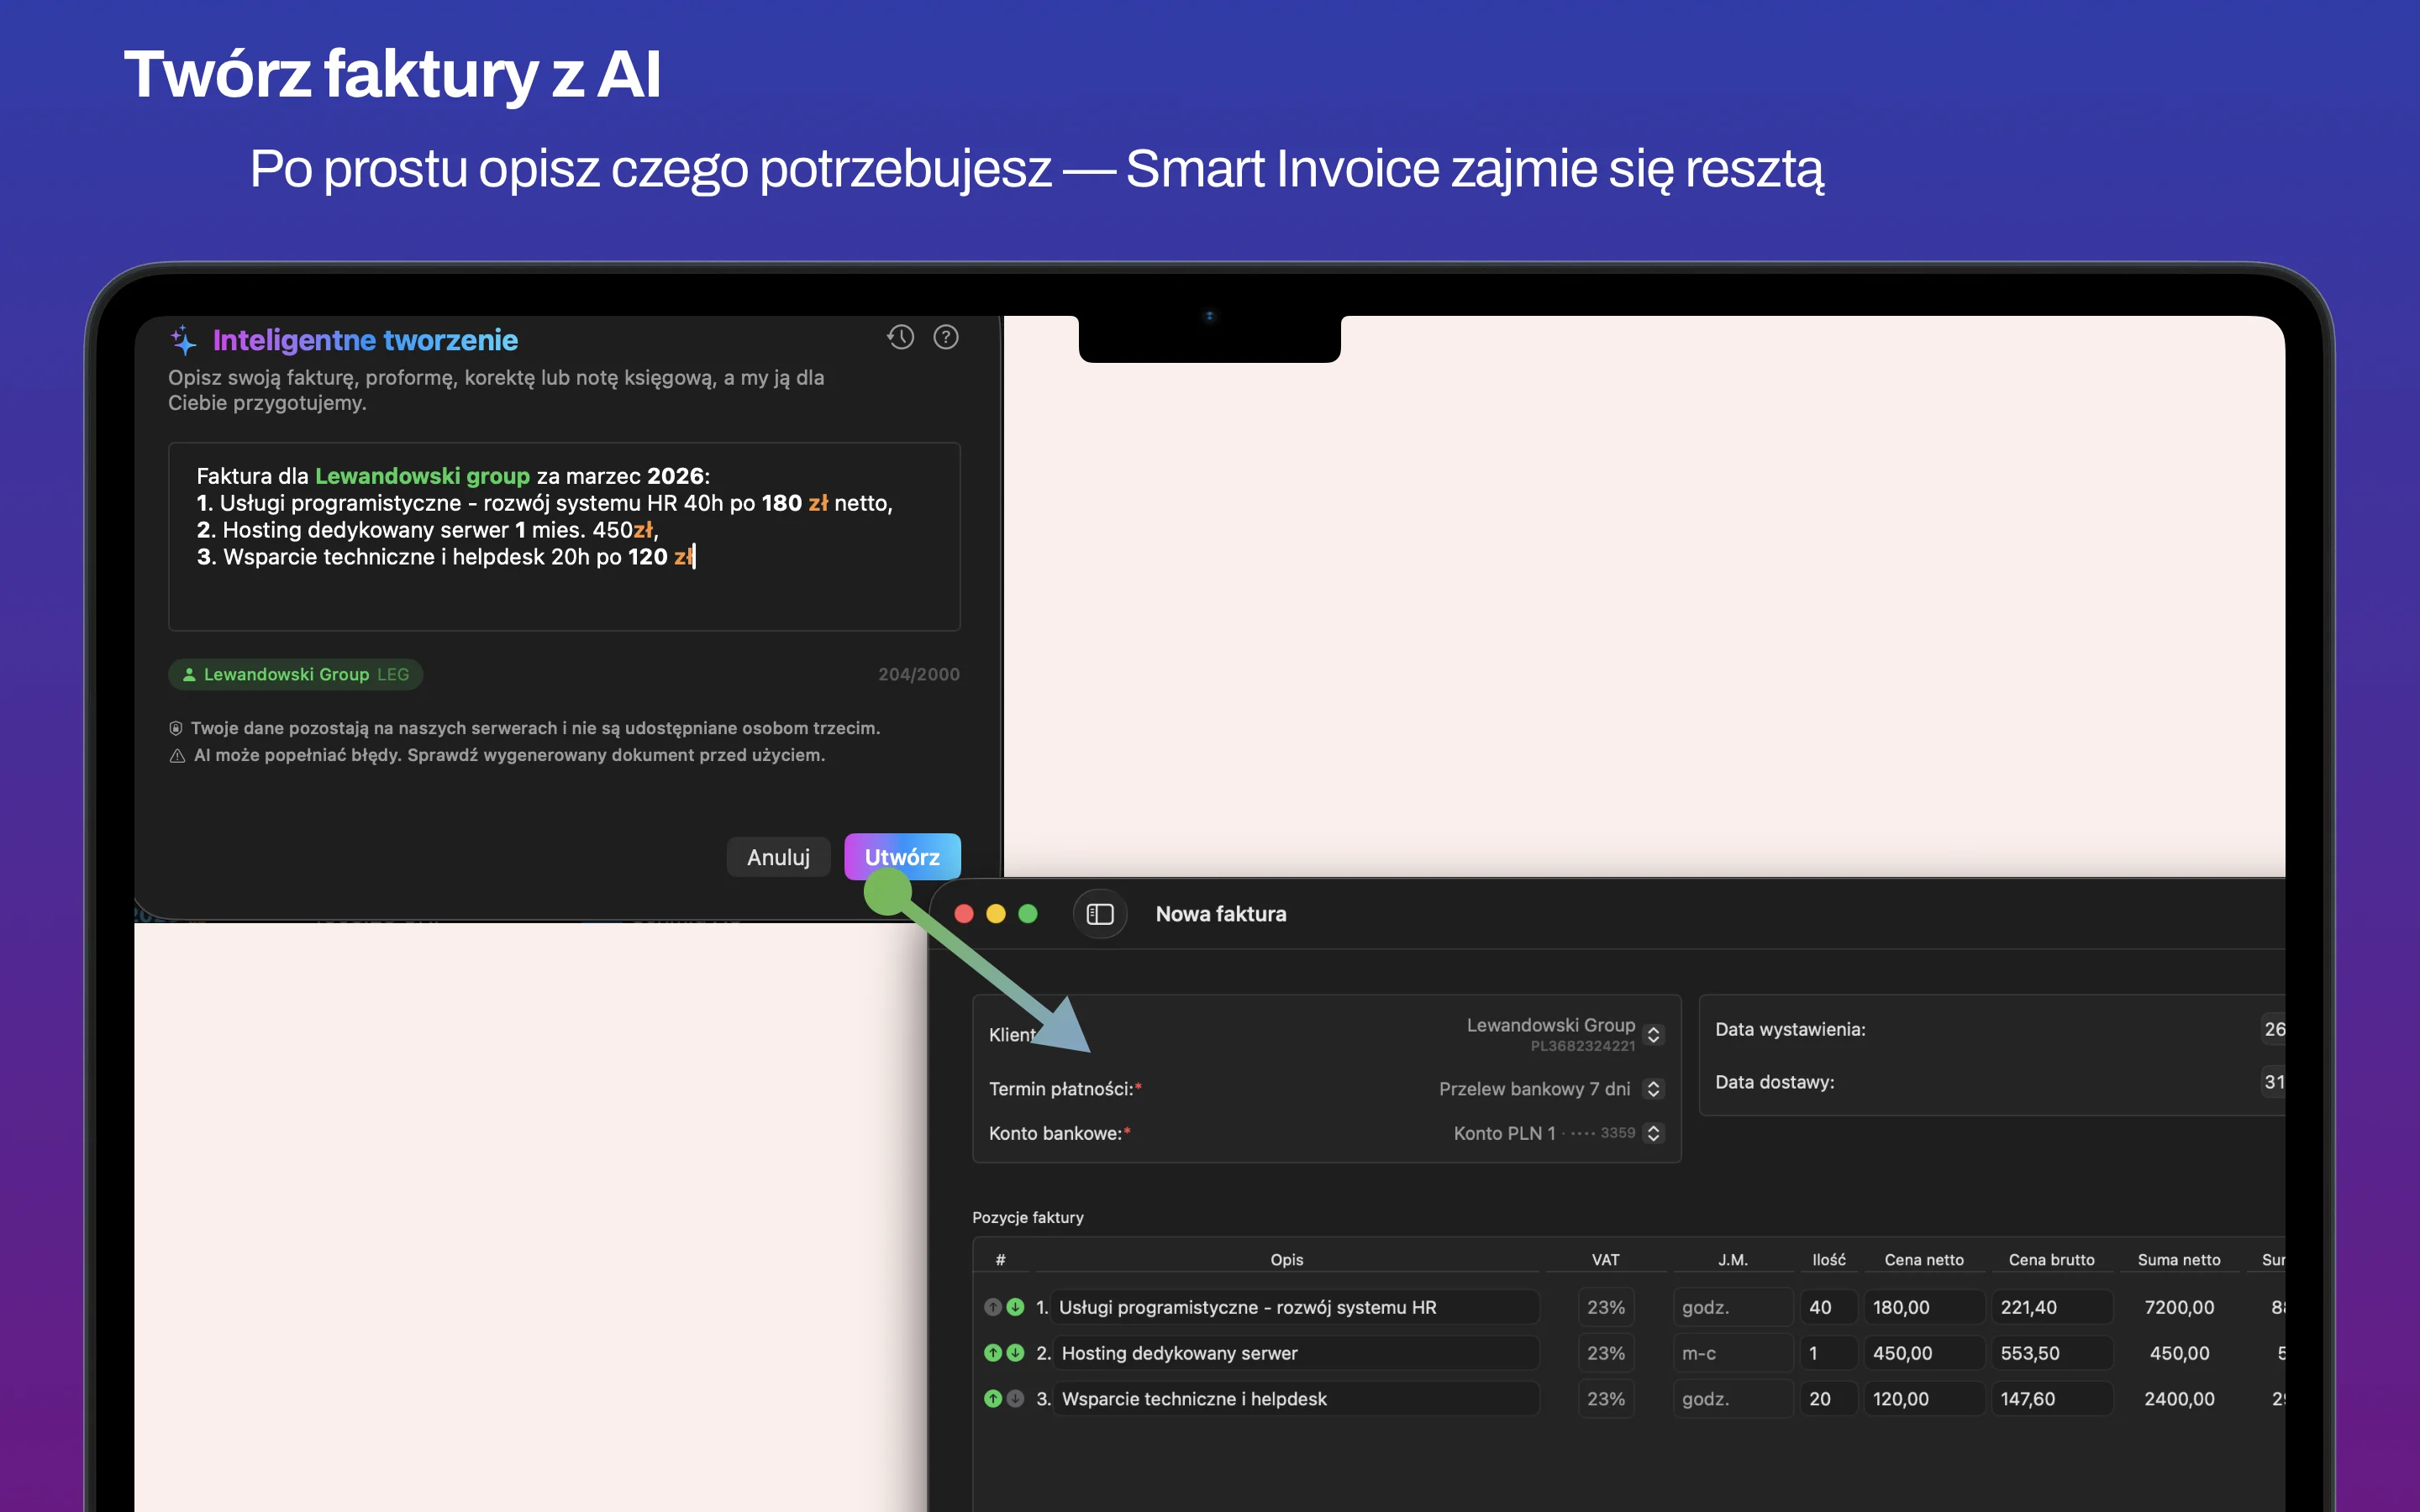Click the Lewandowski Group LEG client chip
The image size is (2420, 1512).
pyautogui.click(x=296, y=675)
